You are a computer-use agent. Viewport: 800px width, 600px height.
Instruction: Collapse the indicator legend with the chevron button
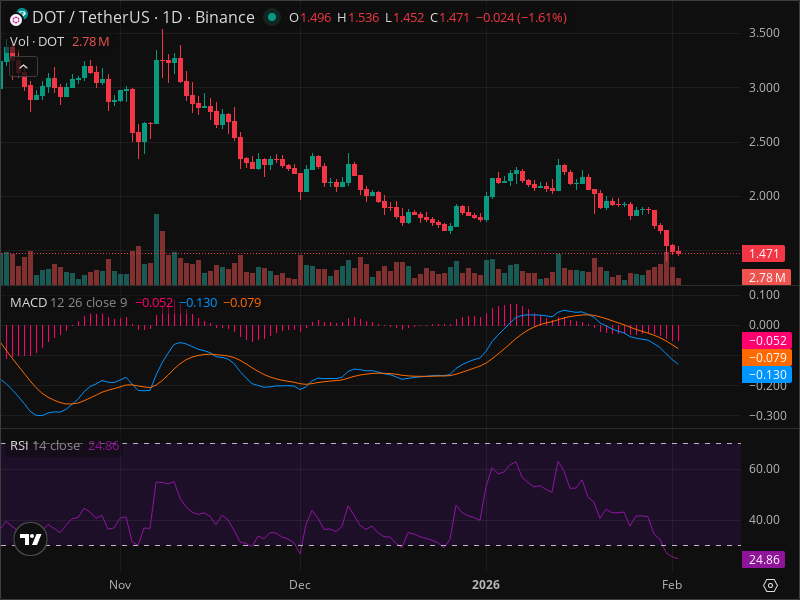pyautogui.click(x=23, y=66)
